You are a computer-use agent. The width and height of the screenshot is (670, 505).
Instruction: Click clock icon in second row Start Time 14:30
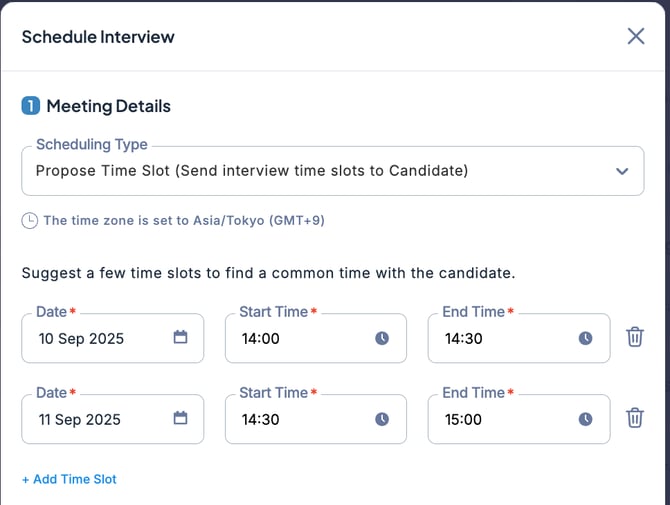(382, 419)
